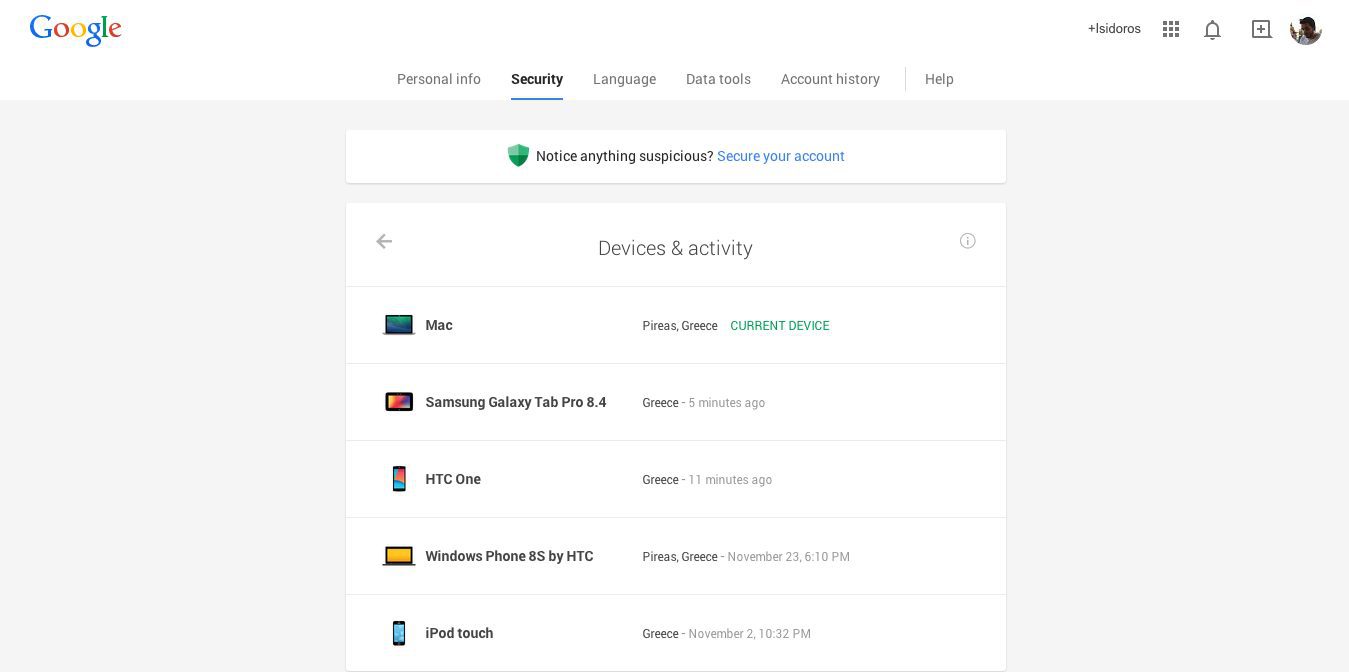Click the back arrow above the device list
The width and height of the screenshot is (1349, 672).
point(384,241)
